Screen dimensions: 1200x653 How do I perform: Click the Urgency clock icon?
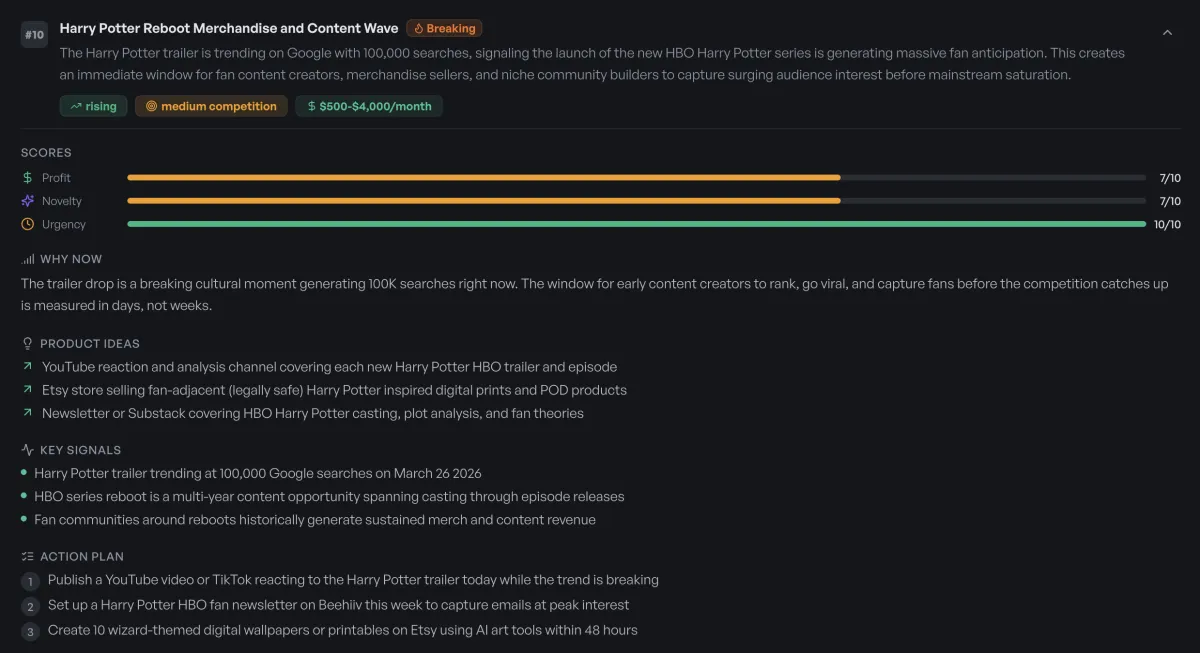[28, 225]
